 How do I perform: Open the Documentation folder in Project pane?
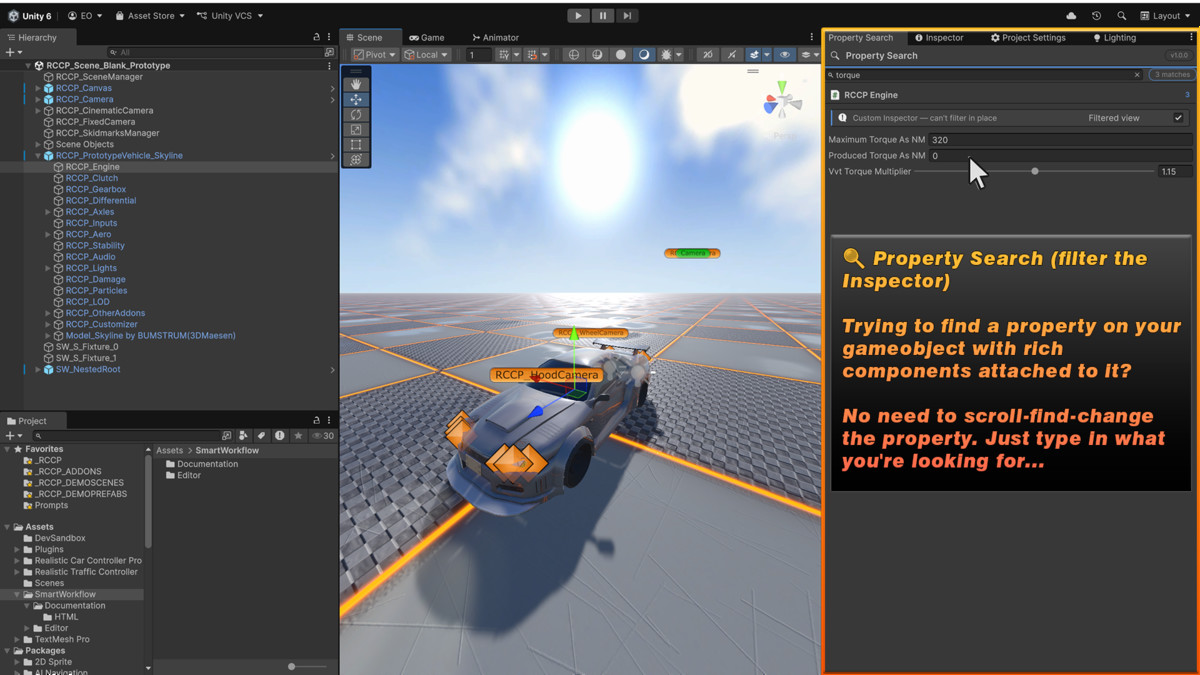point(207,464)
